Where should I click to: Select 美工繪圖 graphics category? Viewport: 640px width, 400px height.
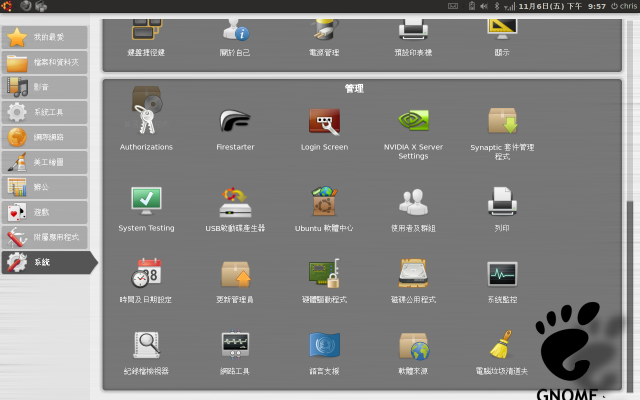(44, 162)
